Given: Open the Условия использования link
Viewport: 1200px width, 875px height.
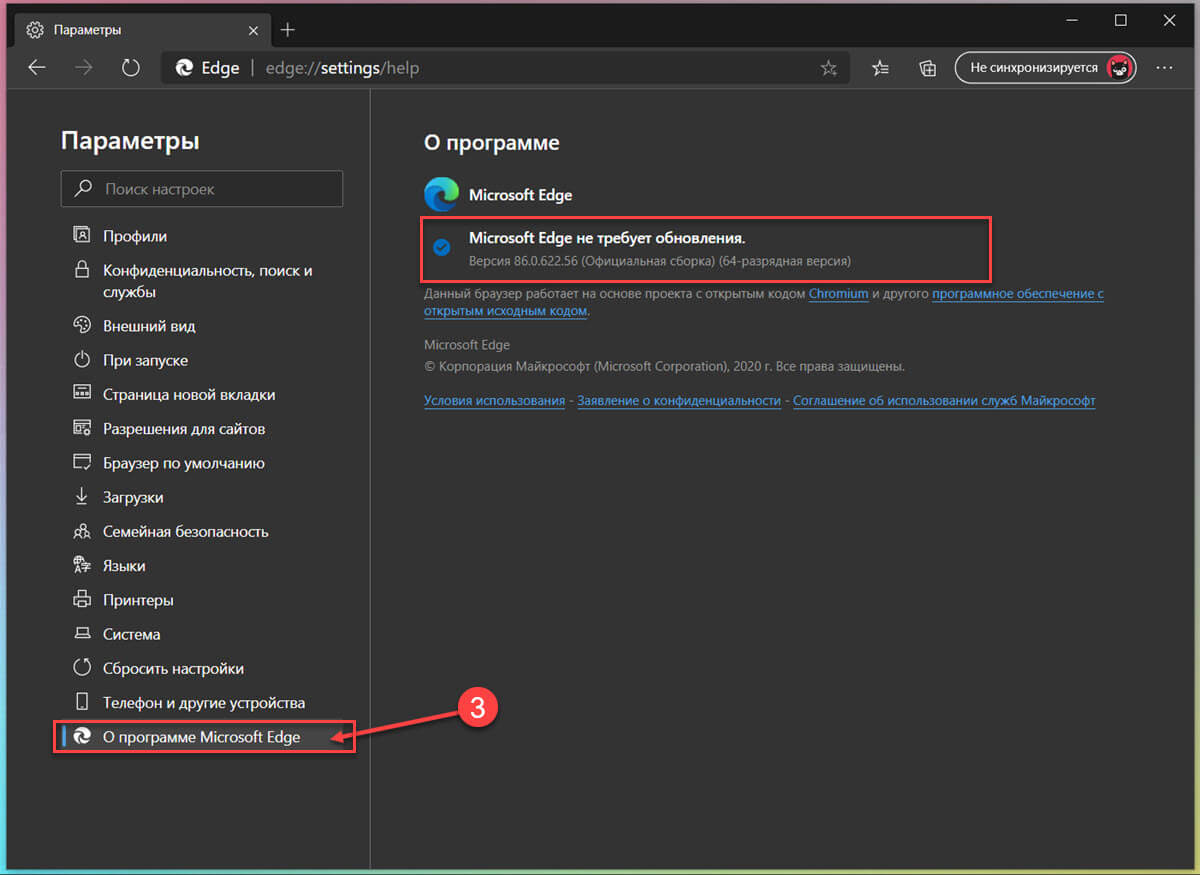Looking at the screenshot, I should click(494, 400).
